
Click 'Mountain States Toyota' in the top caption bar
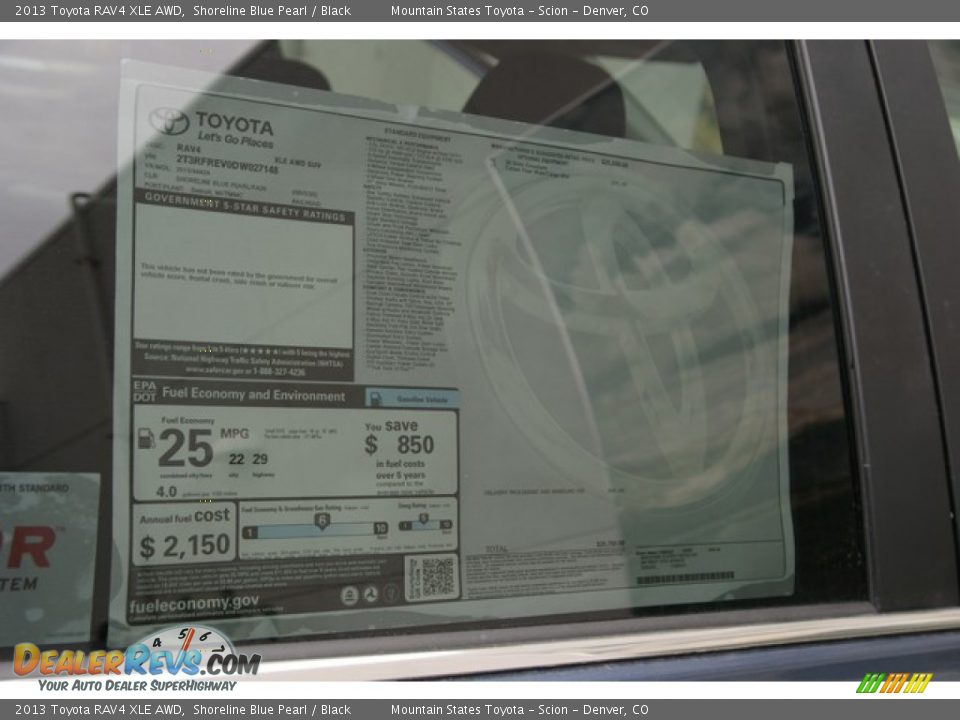pos(457,10)
